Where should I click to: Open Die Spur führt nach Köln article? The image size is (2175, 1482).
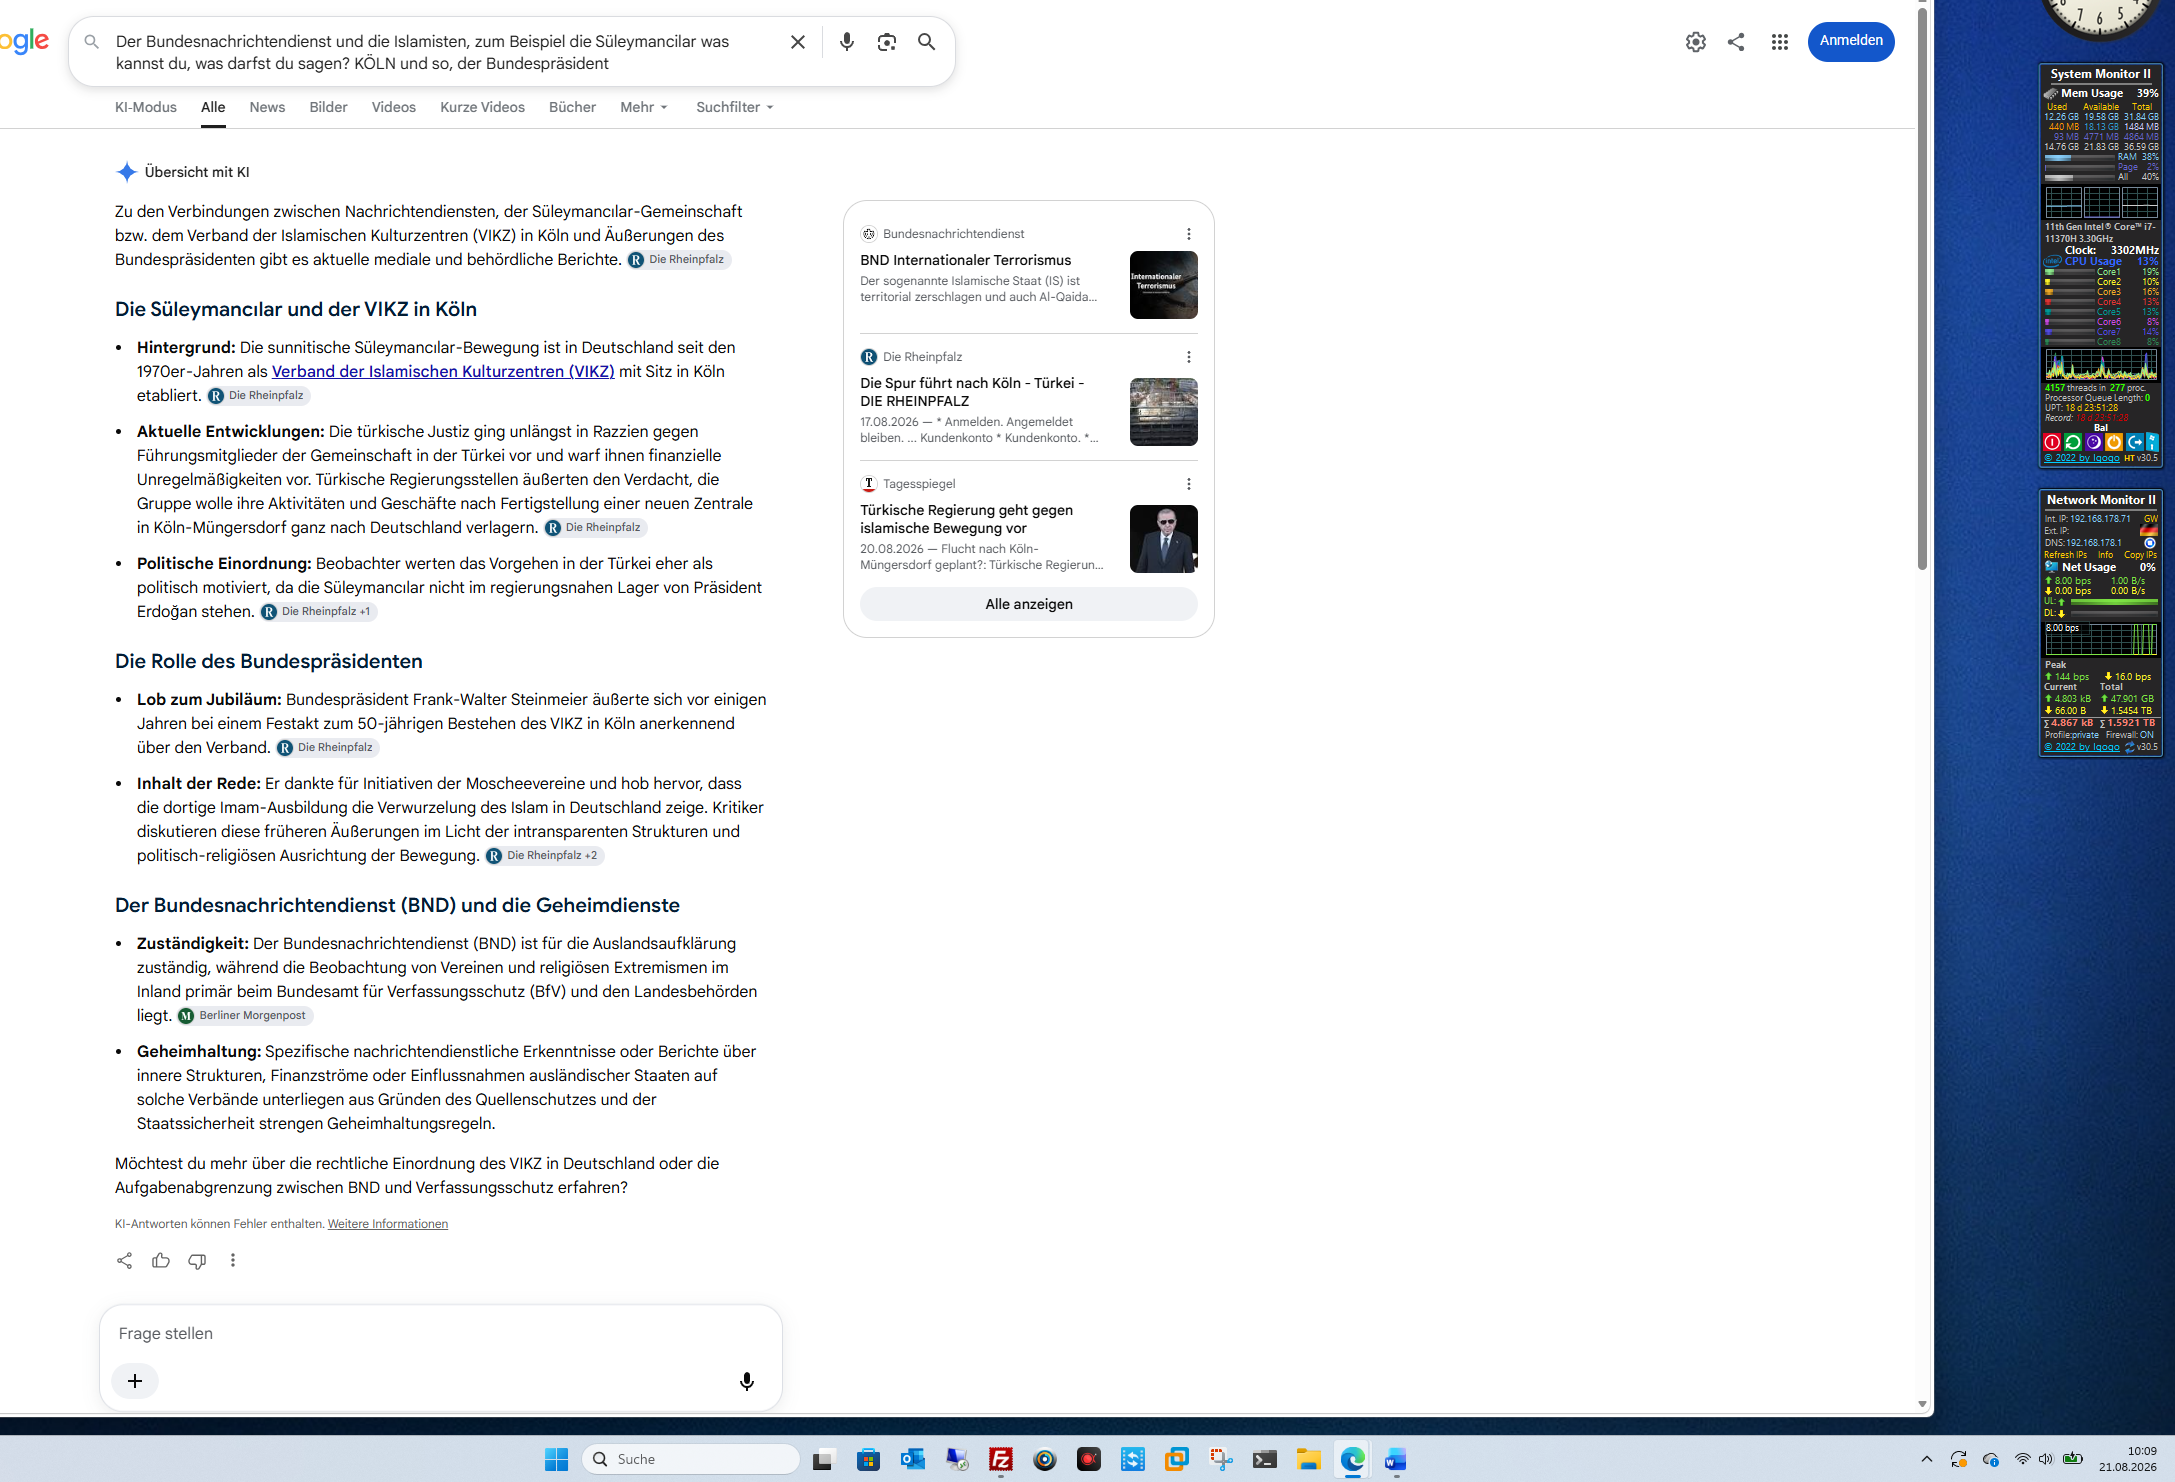pos(972,392)
